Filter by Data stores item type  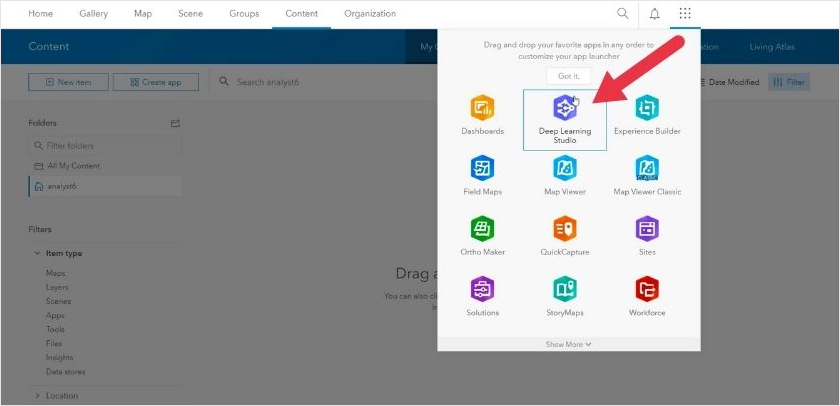[x=65, y=372]
